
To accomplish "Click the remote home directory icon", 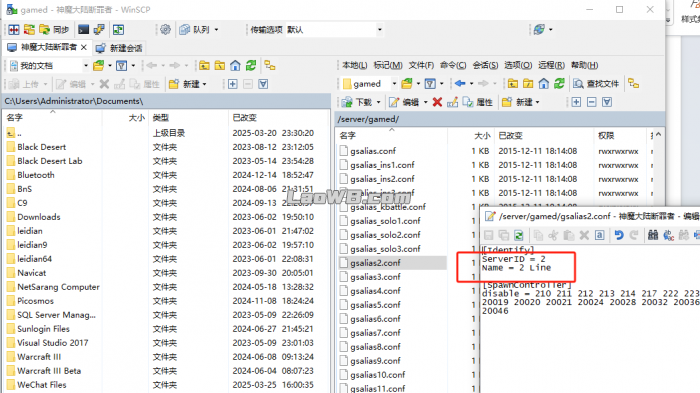I will click(x=543, y=84).
